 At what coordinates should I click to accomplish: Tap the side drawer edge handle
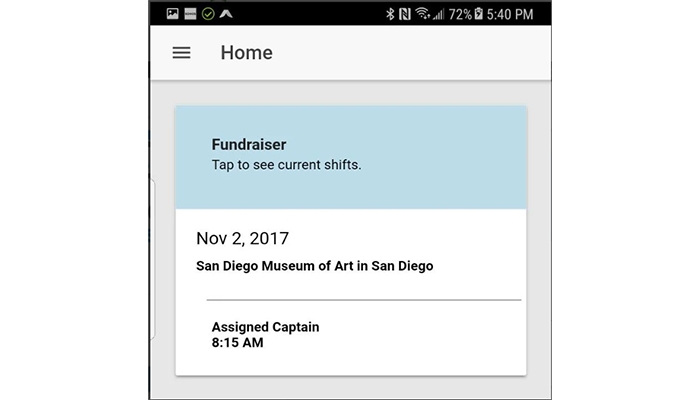(152, 260)
